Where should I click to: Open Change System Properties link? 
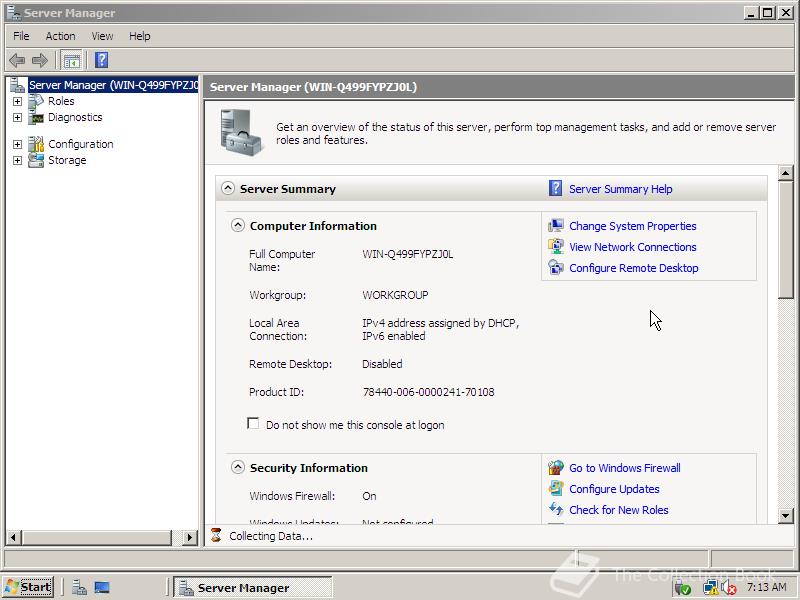633,226
